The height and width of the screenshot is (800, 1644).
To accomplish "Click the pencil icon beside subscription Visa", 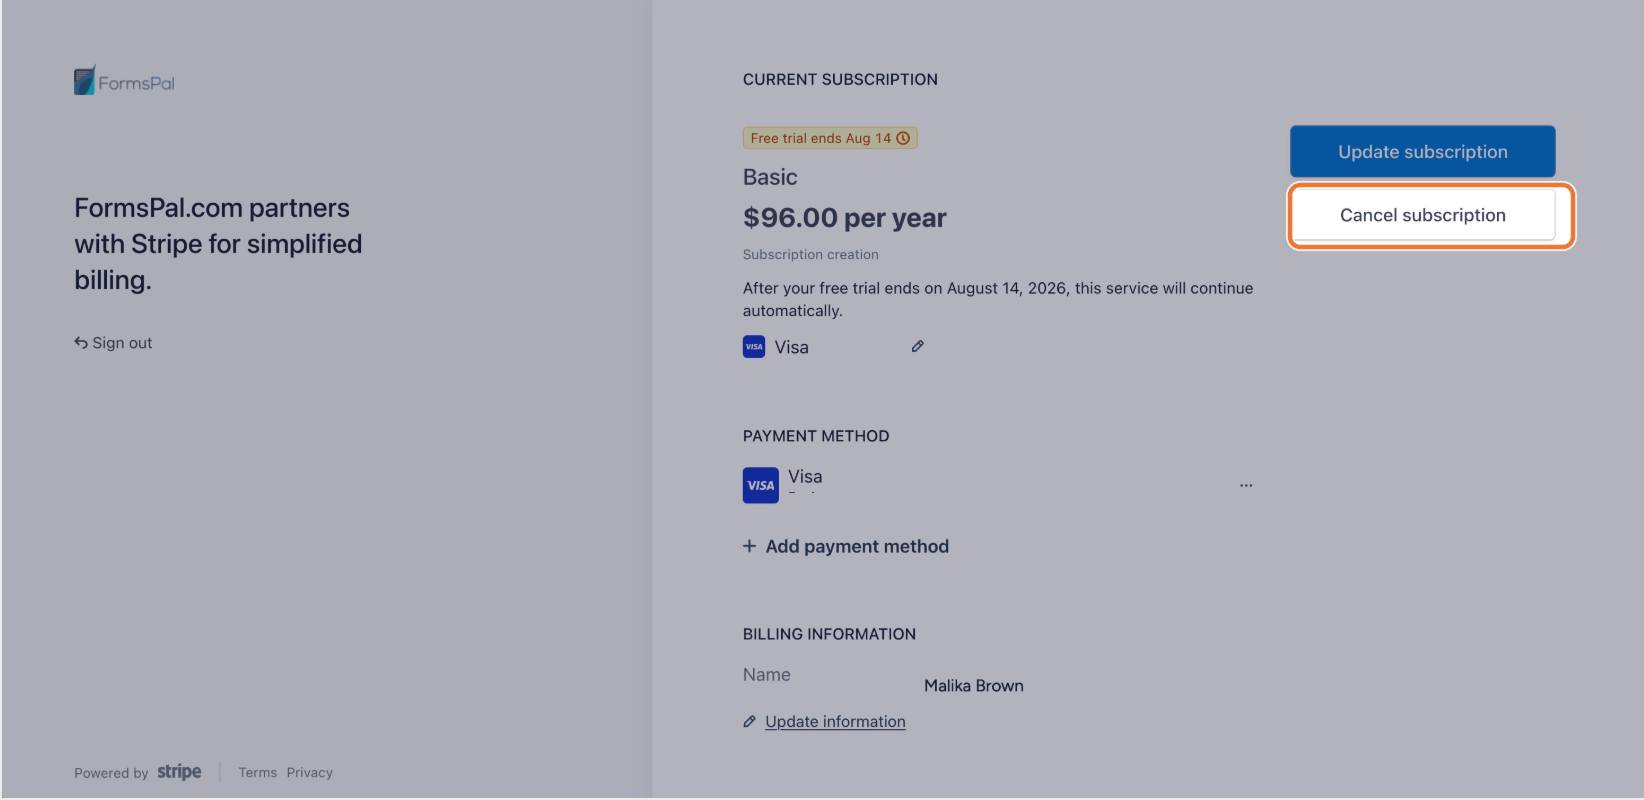I will 917,346.
